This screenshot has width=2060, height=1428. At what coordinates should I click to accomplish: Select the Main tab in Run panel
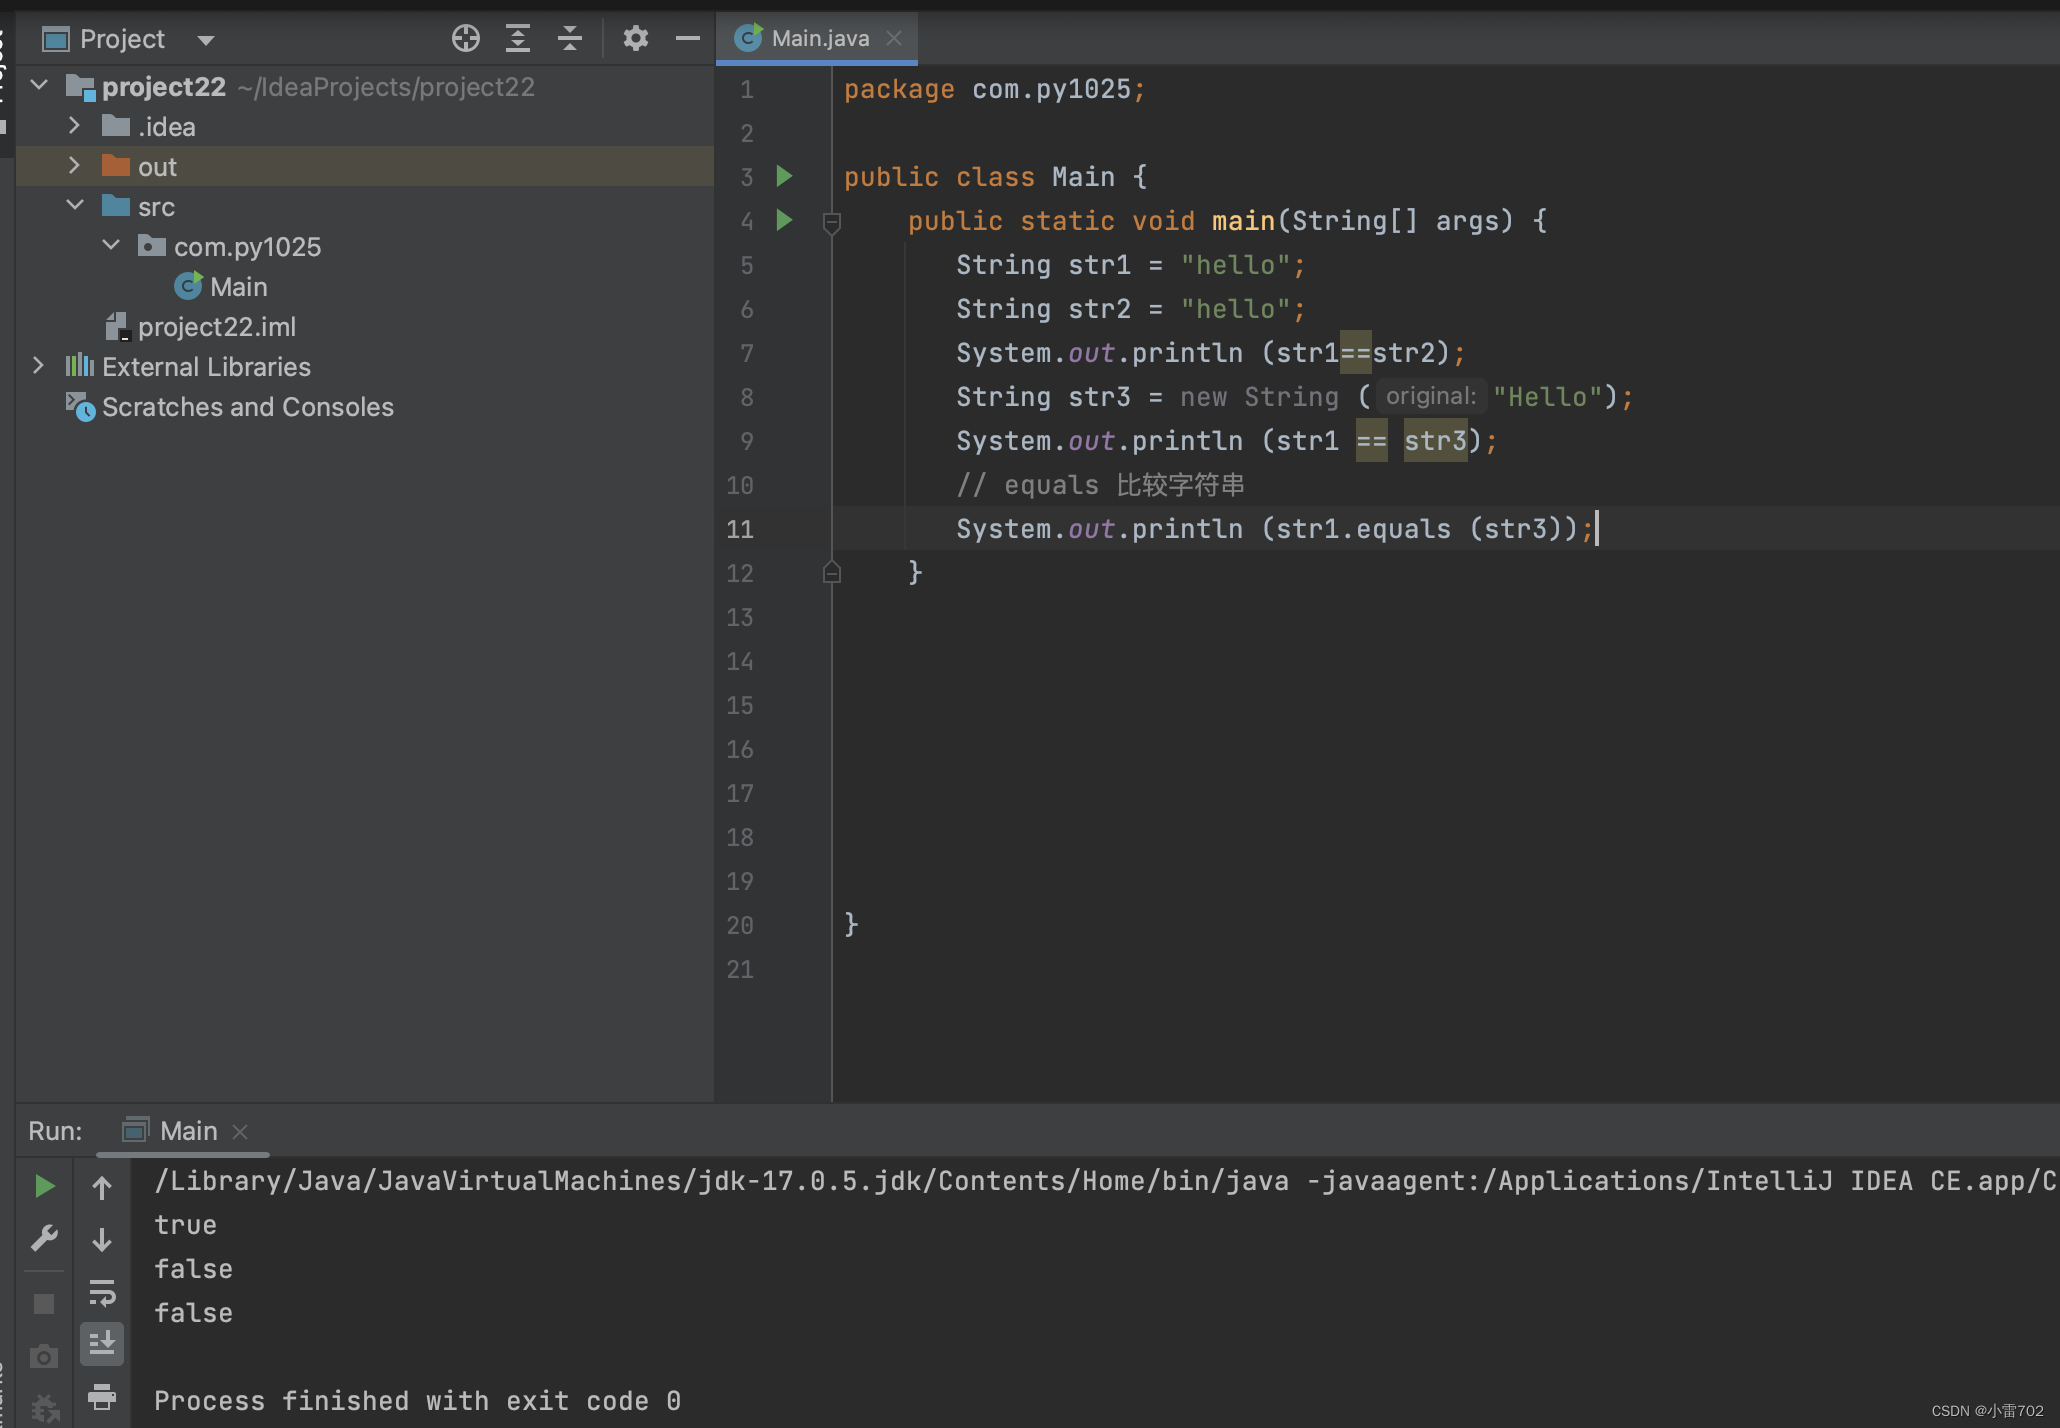click(x=187, y=1131)
